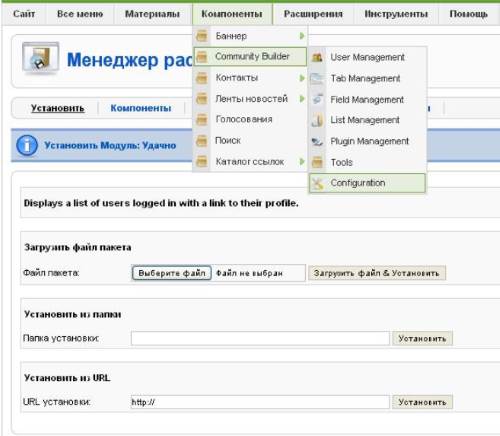Open Plugin Management submenu item
The image size is (500, 436).
[x=367, y=141]
